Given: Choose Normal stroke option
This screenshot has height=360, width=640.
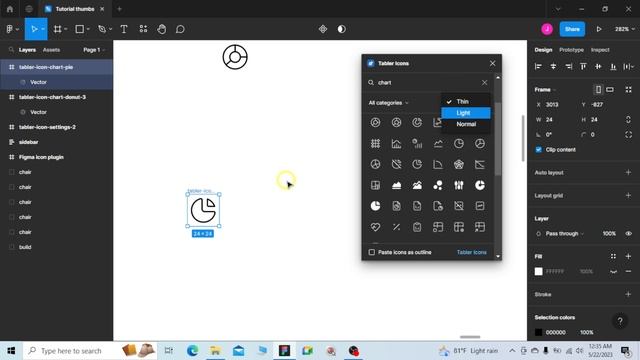Looking at the screenshot, I should [x=466, y=124].
